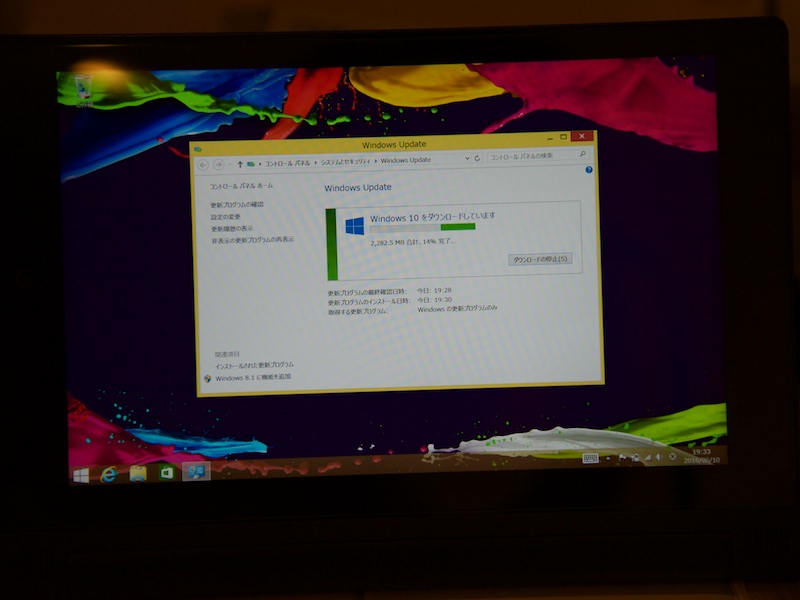Screen dimensions: 800x600
Task: Open the 更新プログラムの確認 link
Action: [237, 205]
